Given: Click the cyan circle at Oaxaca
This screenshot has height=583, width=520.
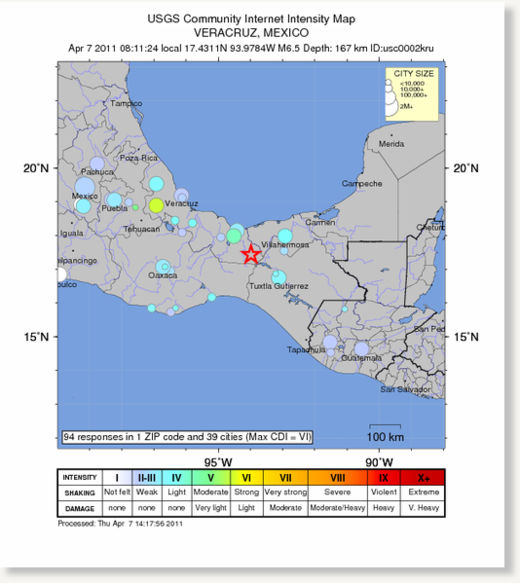Looking at the screenshot, I should (x=163, y=267).
